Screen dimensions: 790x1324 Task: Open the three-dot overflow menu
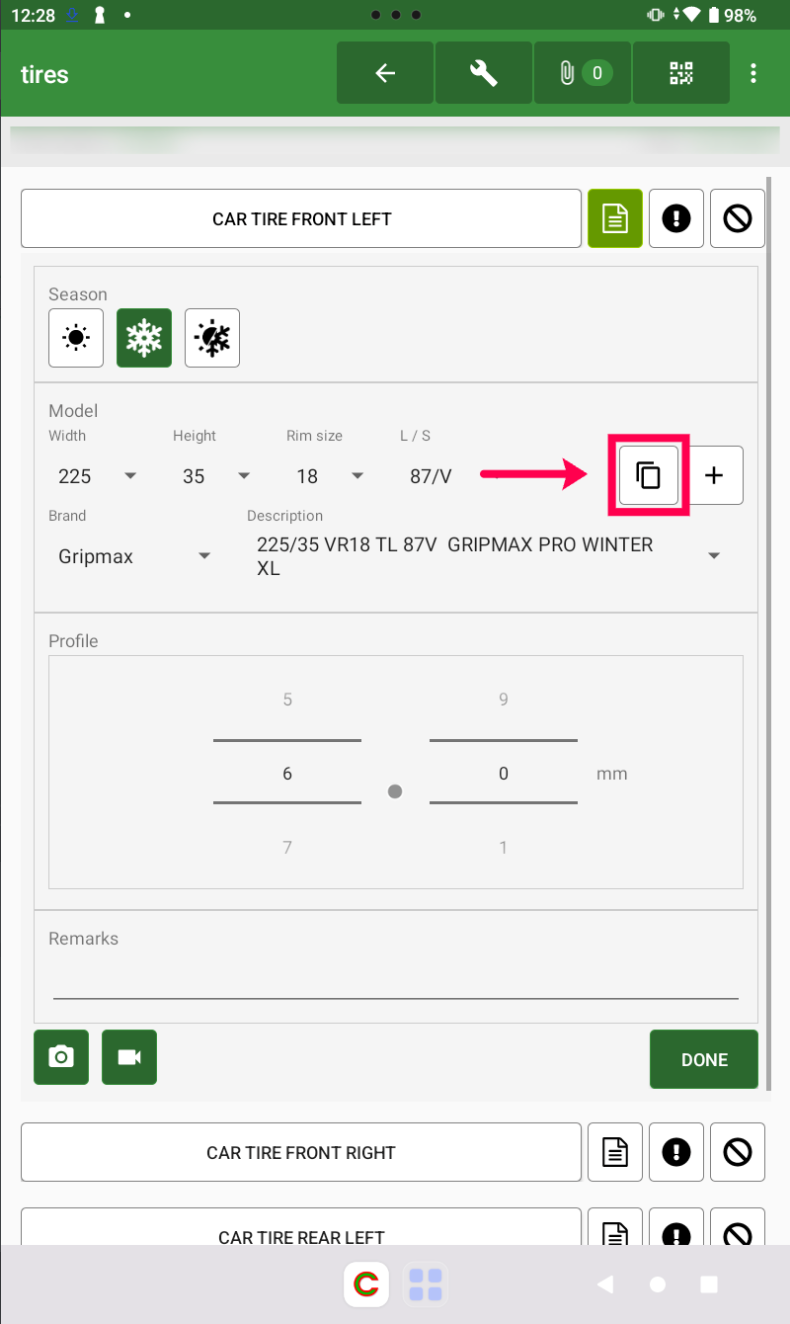(x=753, y=73)
